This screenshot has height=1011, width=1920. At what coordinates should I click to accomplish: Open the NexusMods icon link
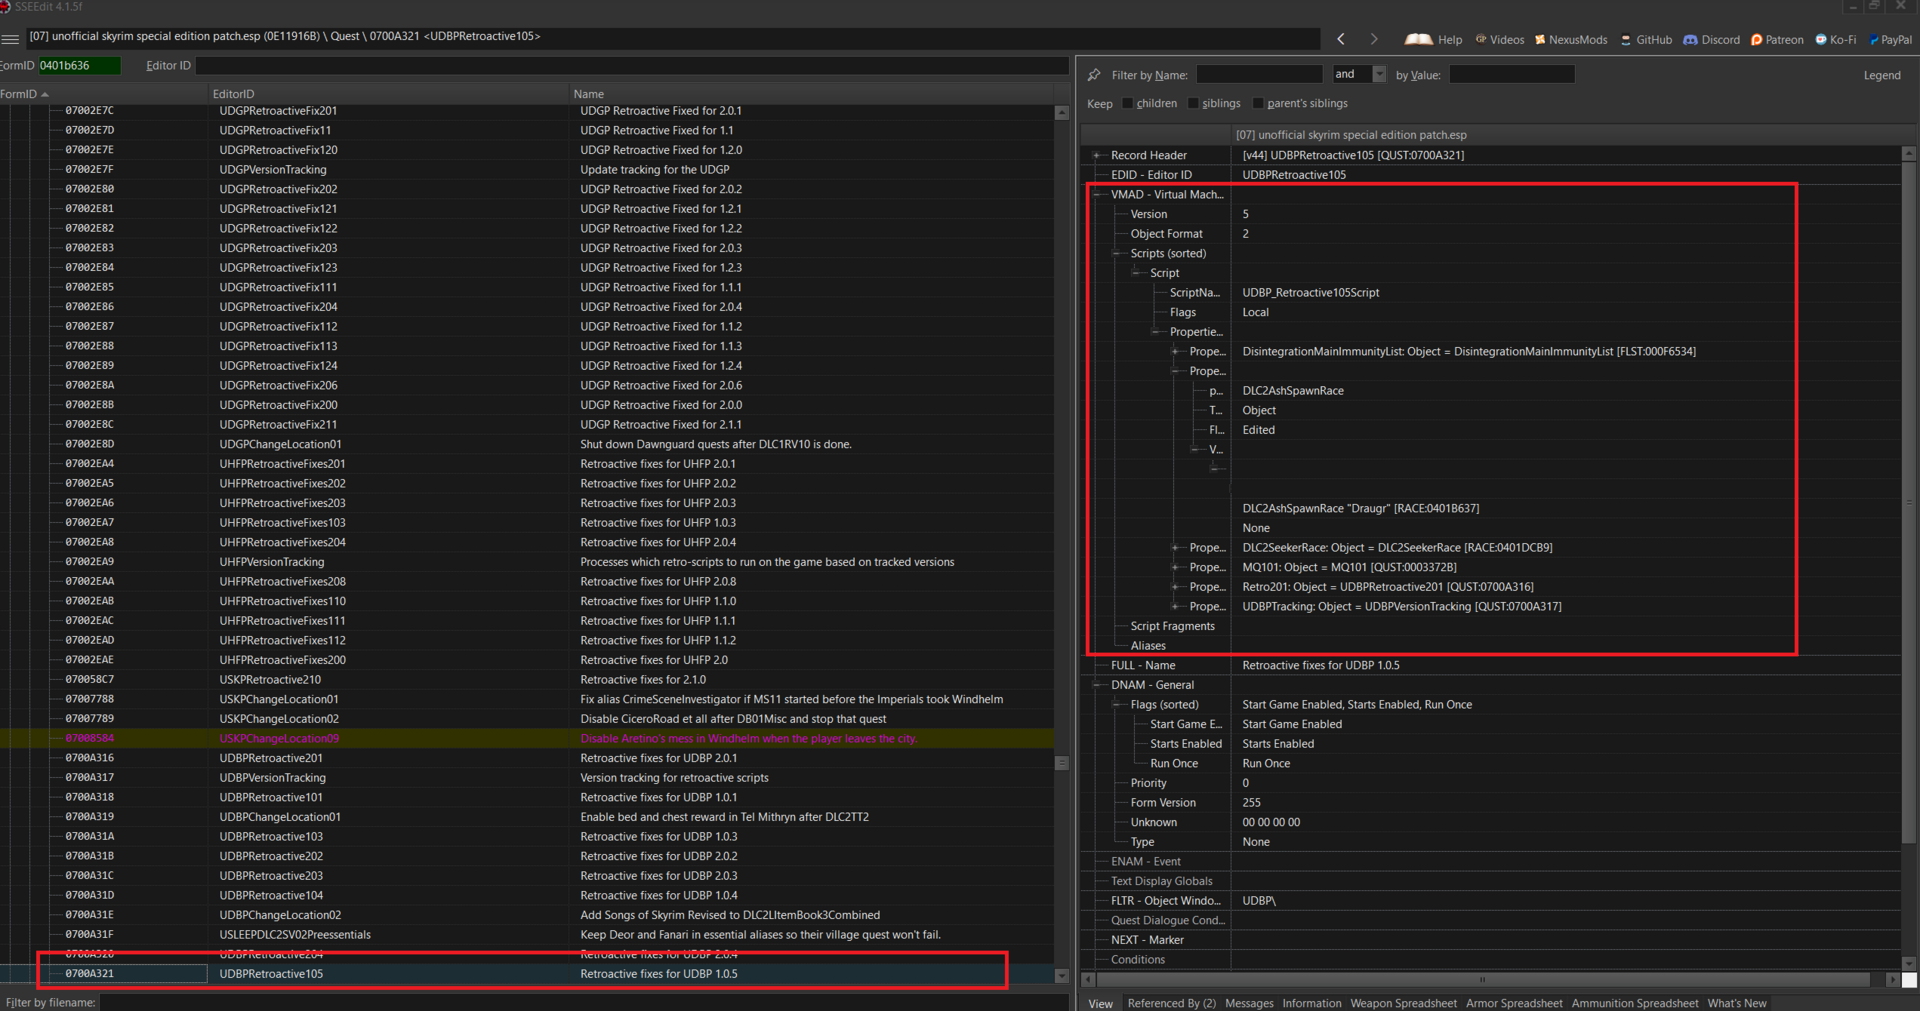coord(1540,40)
